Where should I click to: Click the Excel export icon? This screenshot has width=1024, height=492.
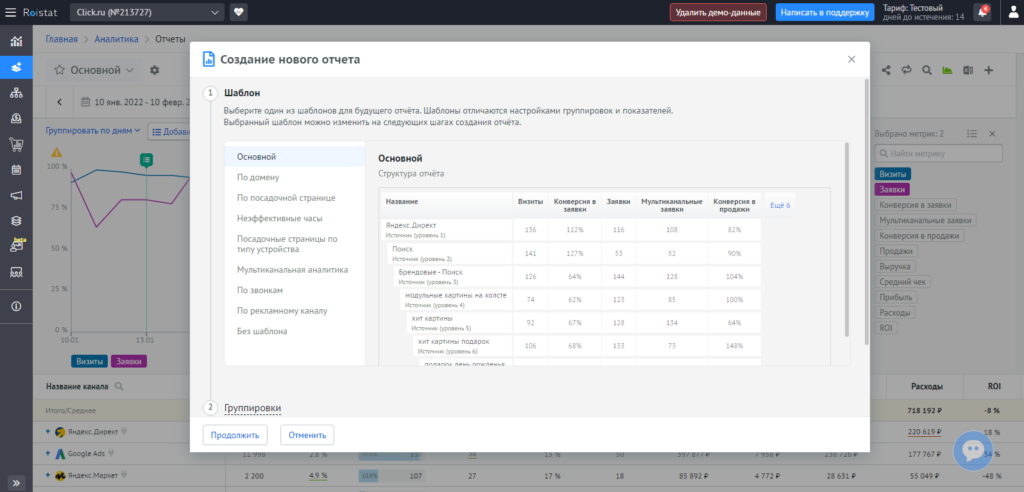pos(967,71)
